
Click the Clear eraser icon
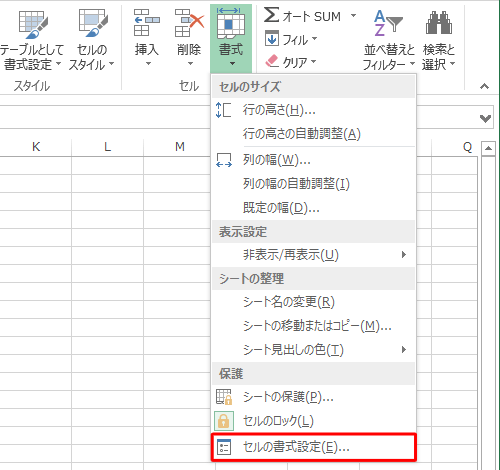pyautogui.click(x=272, y=61)
